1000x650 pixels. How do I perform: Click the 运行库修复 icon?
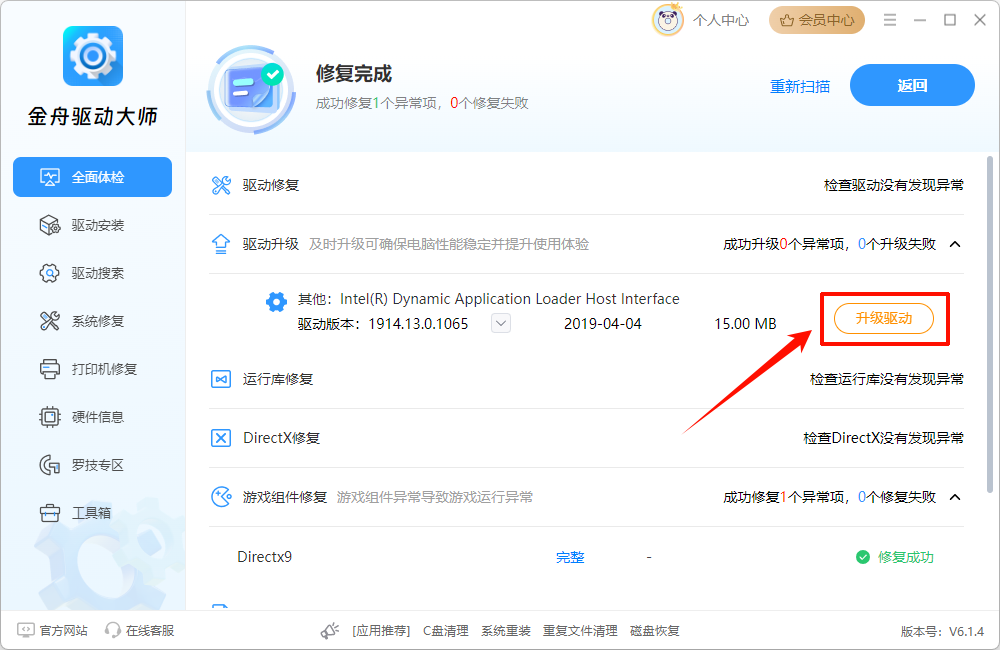point(221,380)
